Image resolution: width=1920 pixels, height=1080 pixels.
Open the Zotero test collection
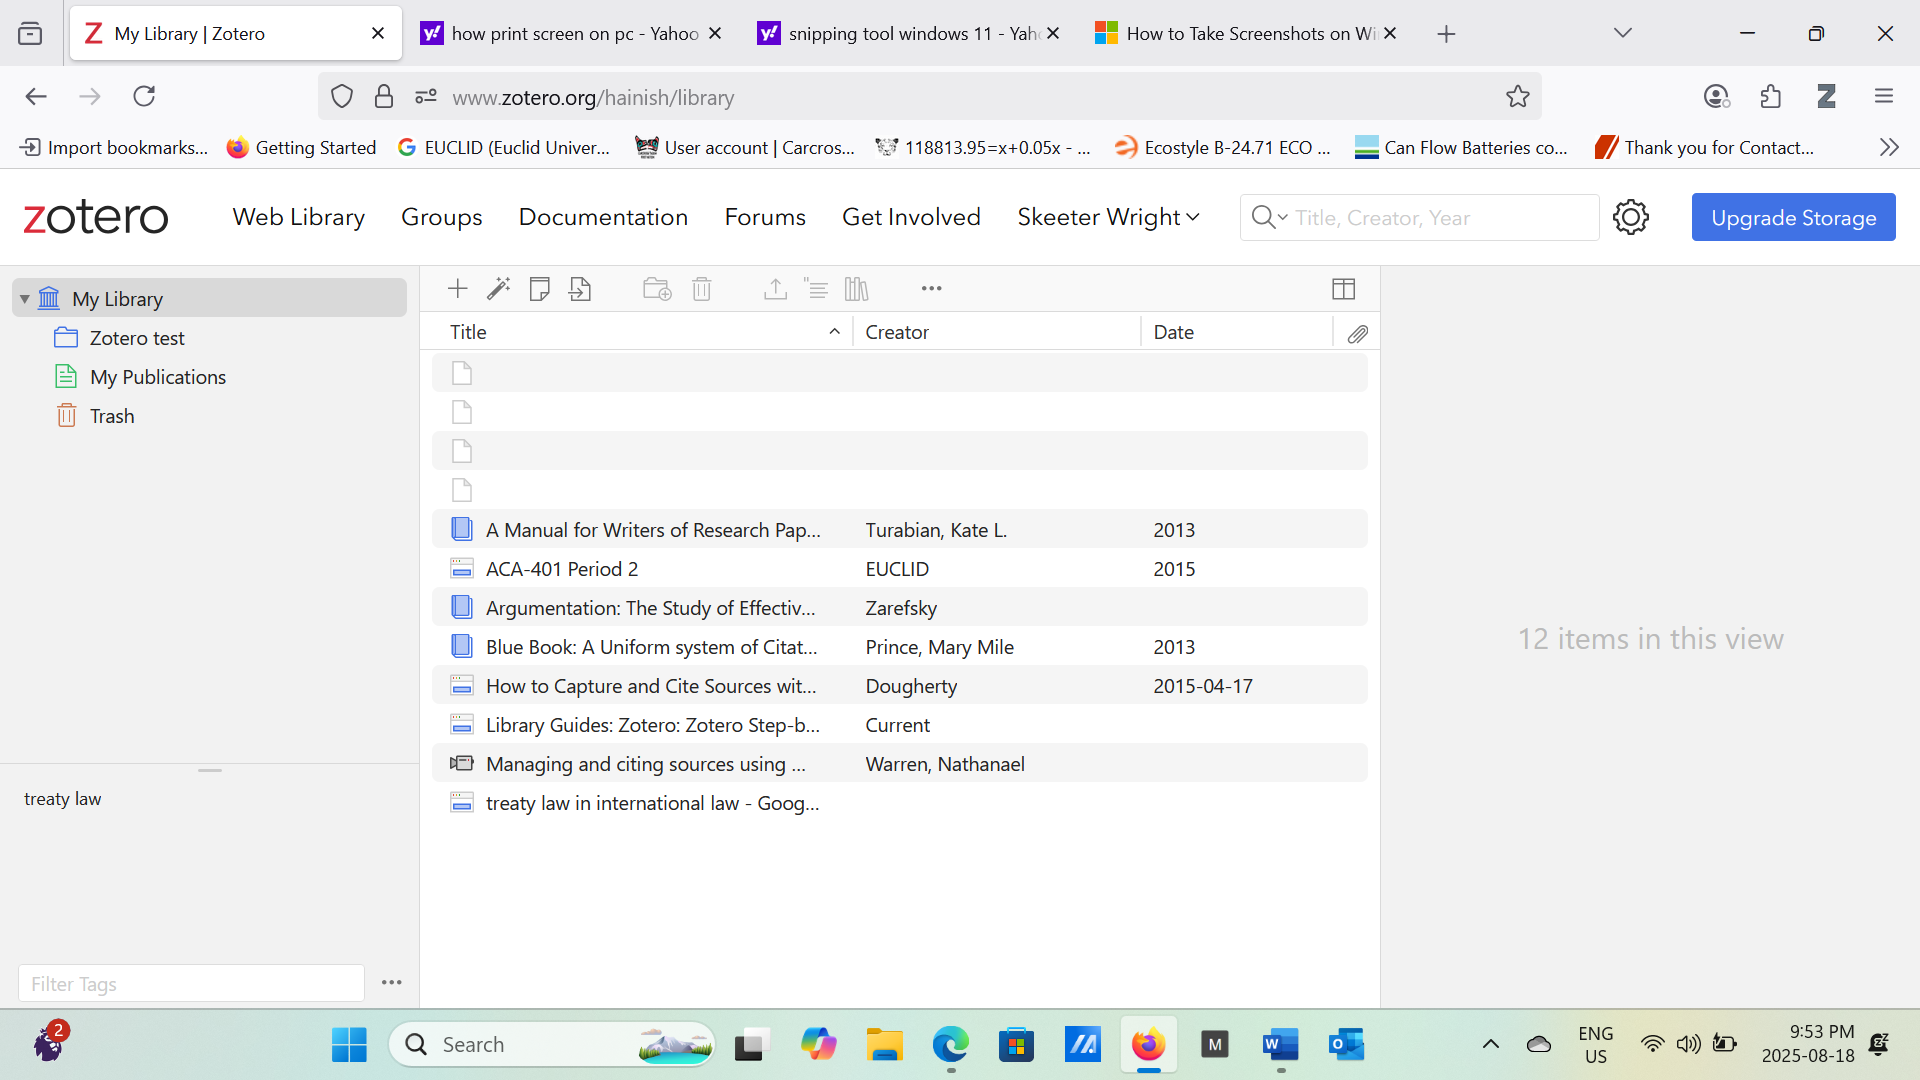coord(137,338)
